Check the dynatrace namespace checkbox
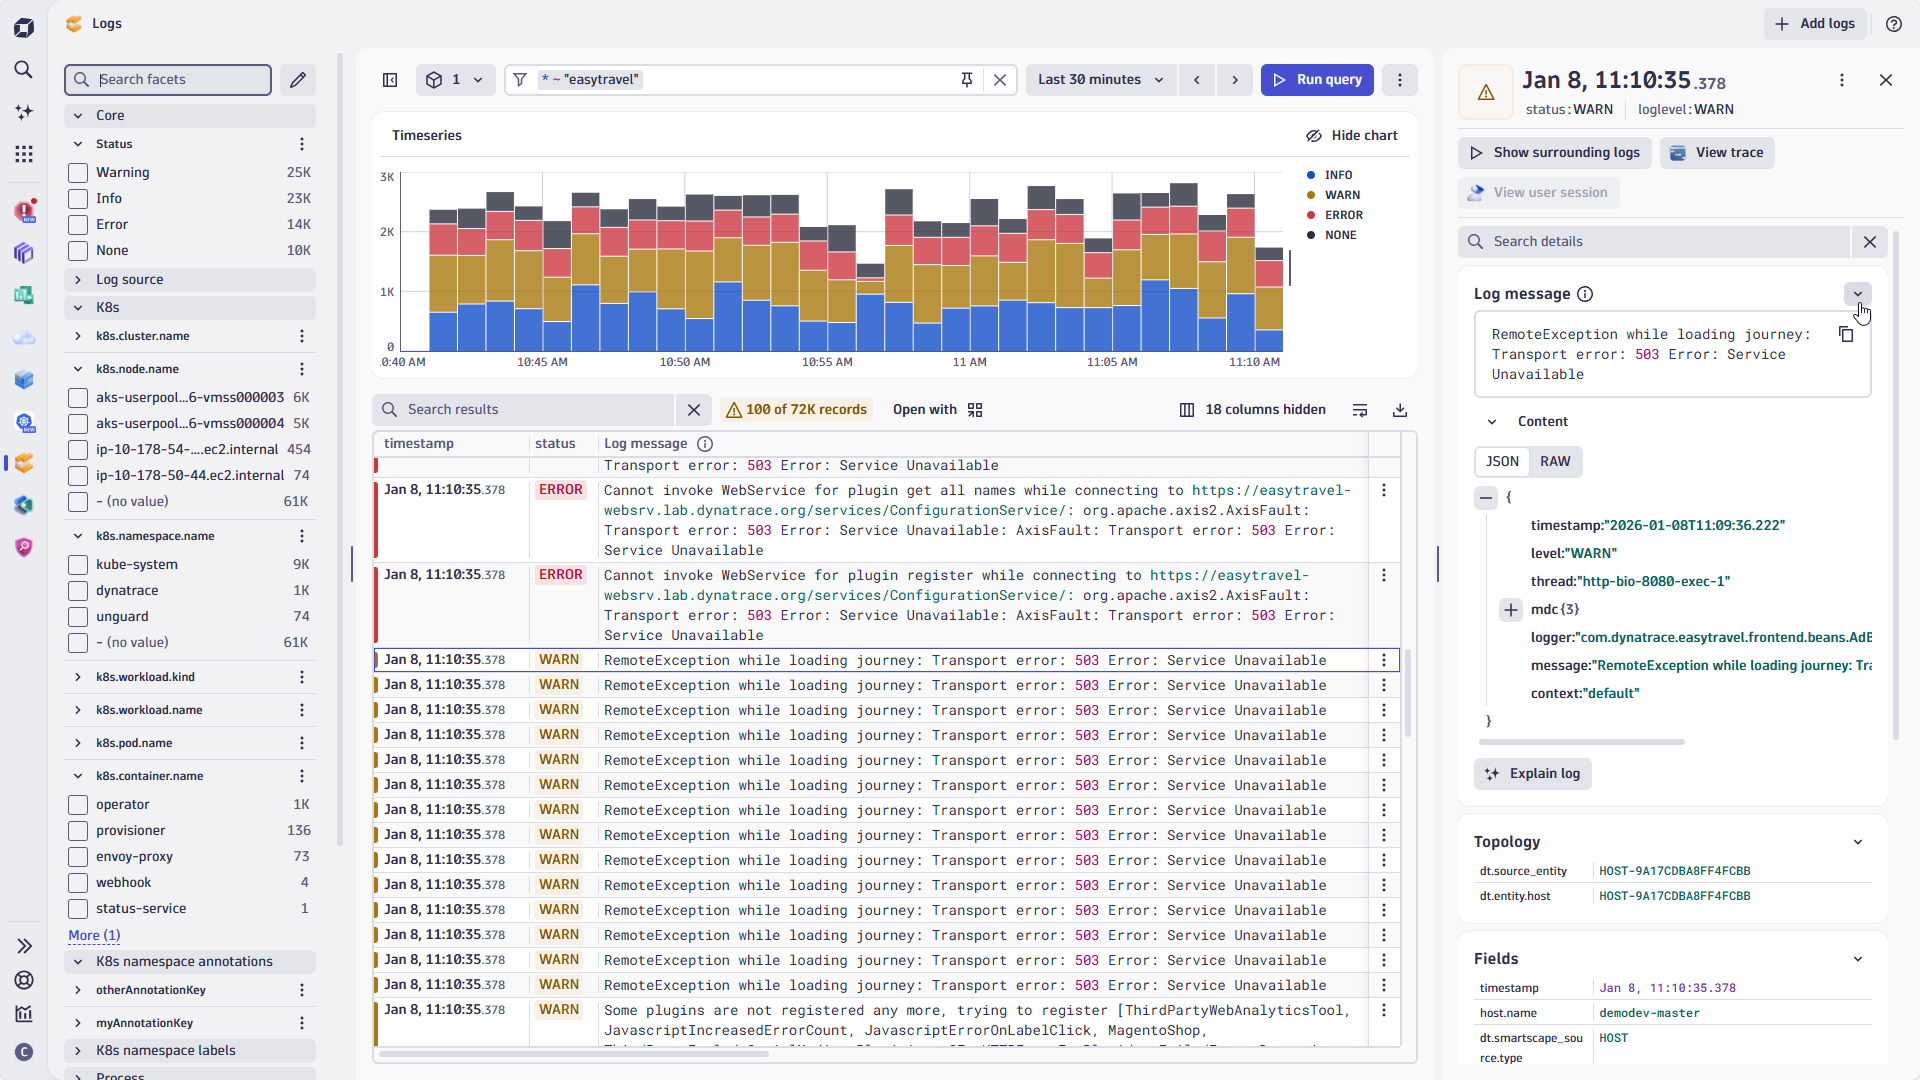 [x=76, y=590]
